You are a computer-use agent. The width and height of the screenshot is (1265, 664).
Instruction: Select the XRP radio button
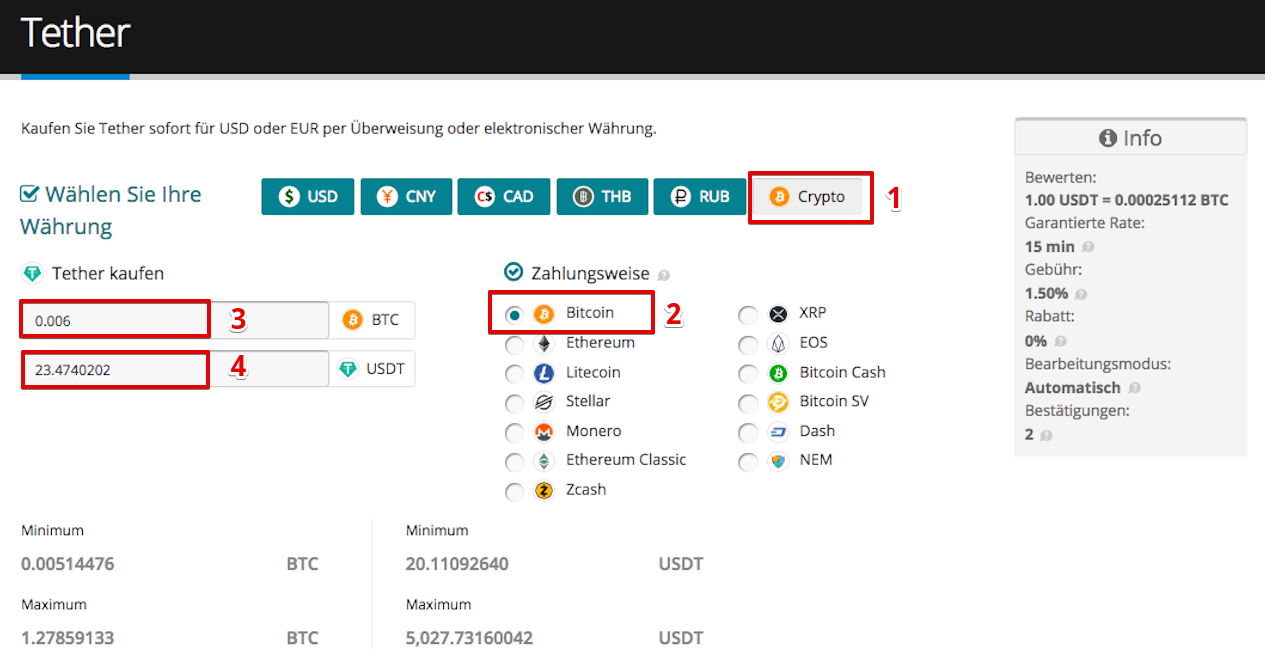(x=748, y=316)
